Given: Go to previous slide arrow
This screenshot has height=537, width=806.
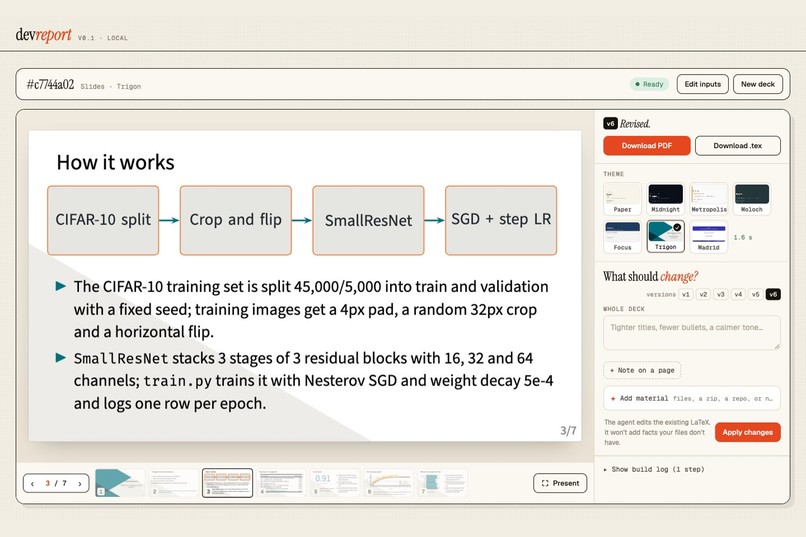Looking at the screenshot, I should 33,484.
